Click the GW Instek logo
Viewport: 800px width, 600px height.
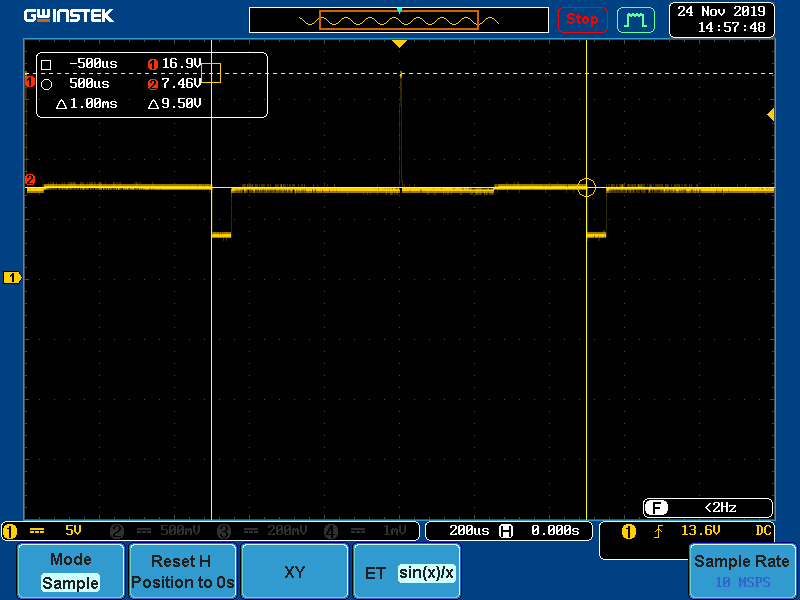click(68, 15)
